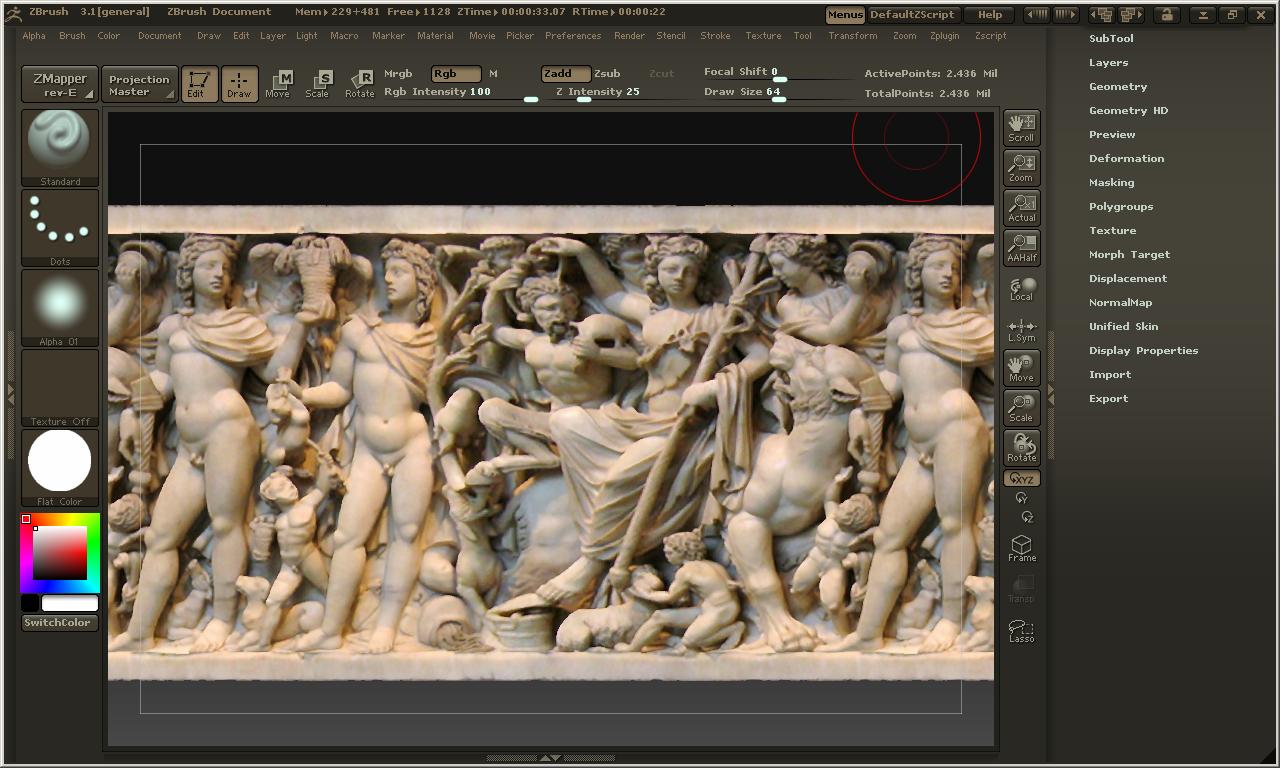The width and height of the screenshot is (1280, 768).
Task: Open the Tool menu
Action: pos(803,36)
